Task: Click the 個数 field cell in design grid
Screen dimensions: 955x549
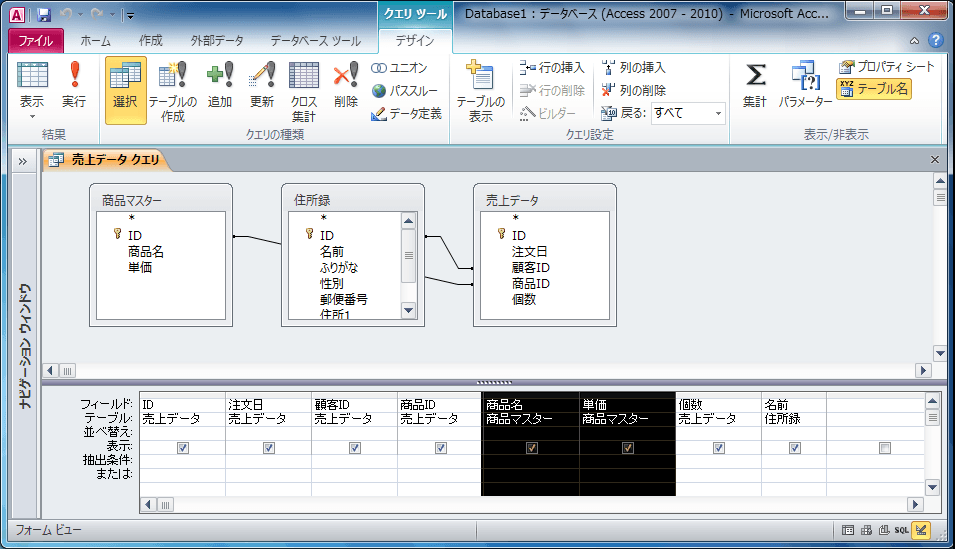Action: (719, 405)
